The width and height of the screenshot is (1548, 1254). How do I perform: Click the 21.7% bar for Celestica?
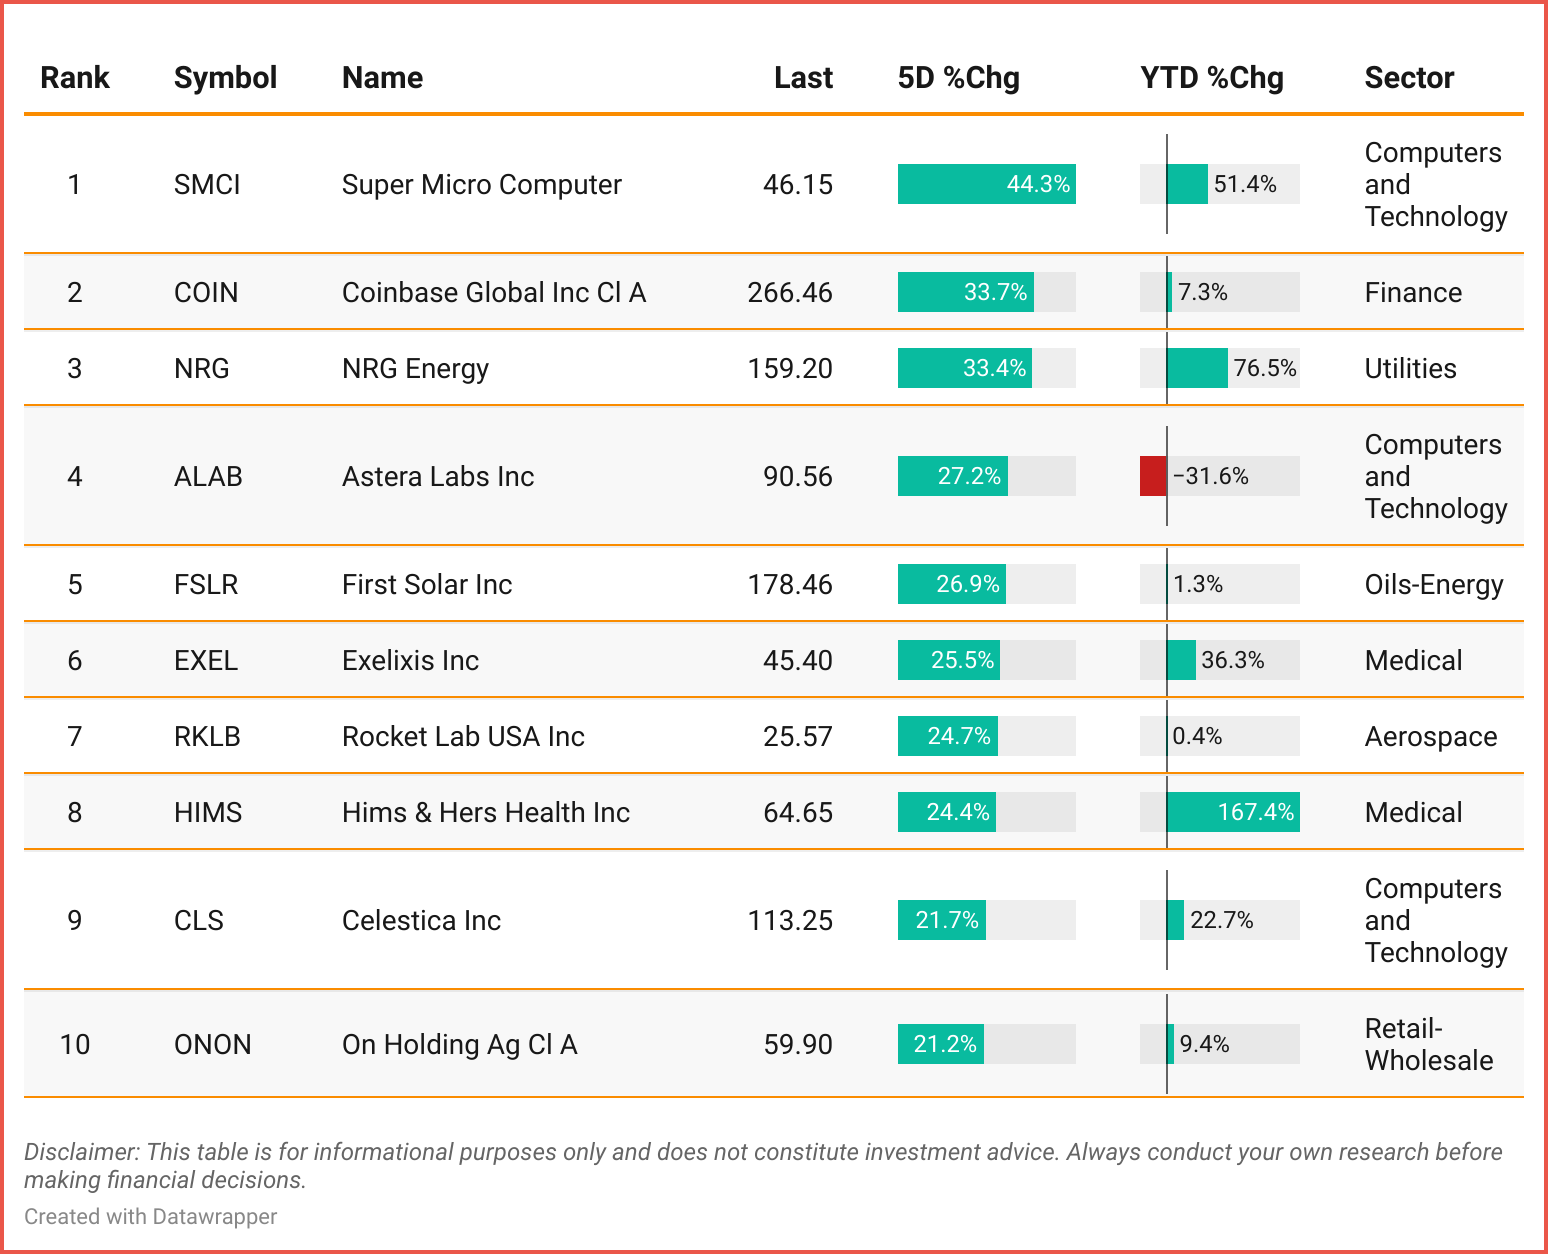click(941, 921)
